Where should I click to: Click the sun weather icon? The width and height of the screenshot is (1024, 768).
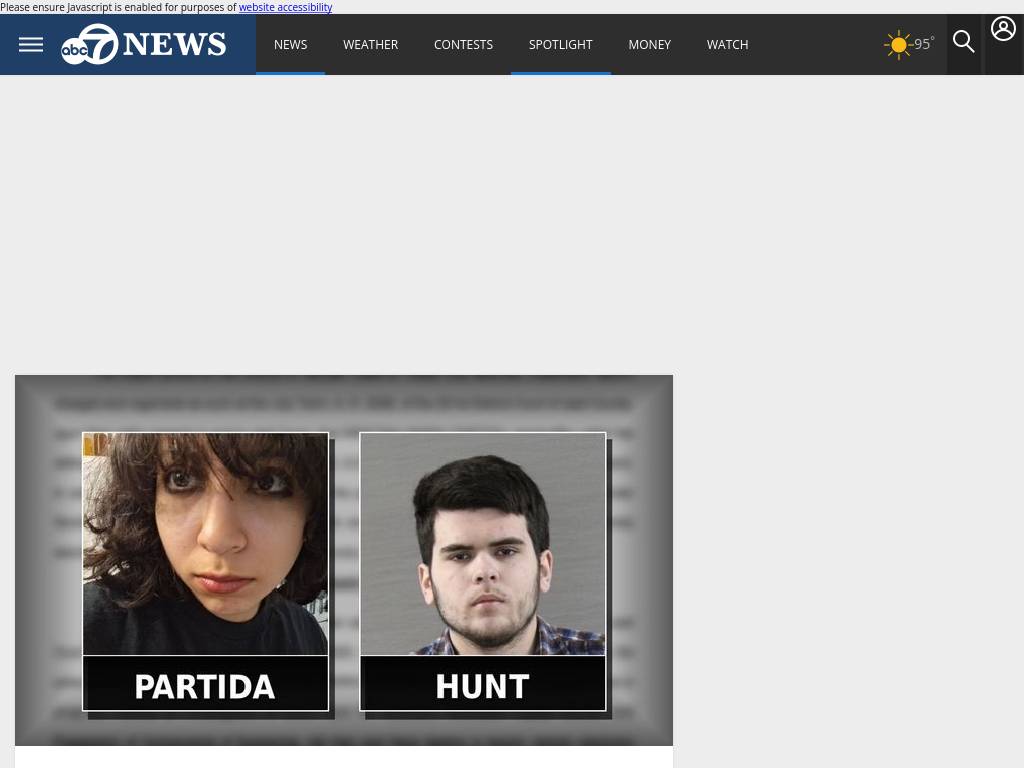point(898,45)
